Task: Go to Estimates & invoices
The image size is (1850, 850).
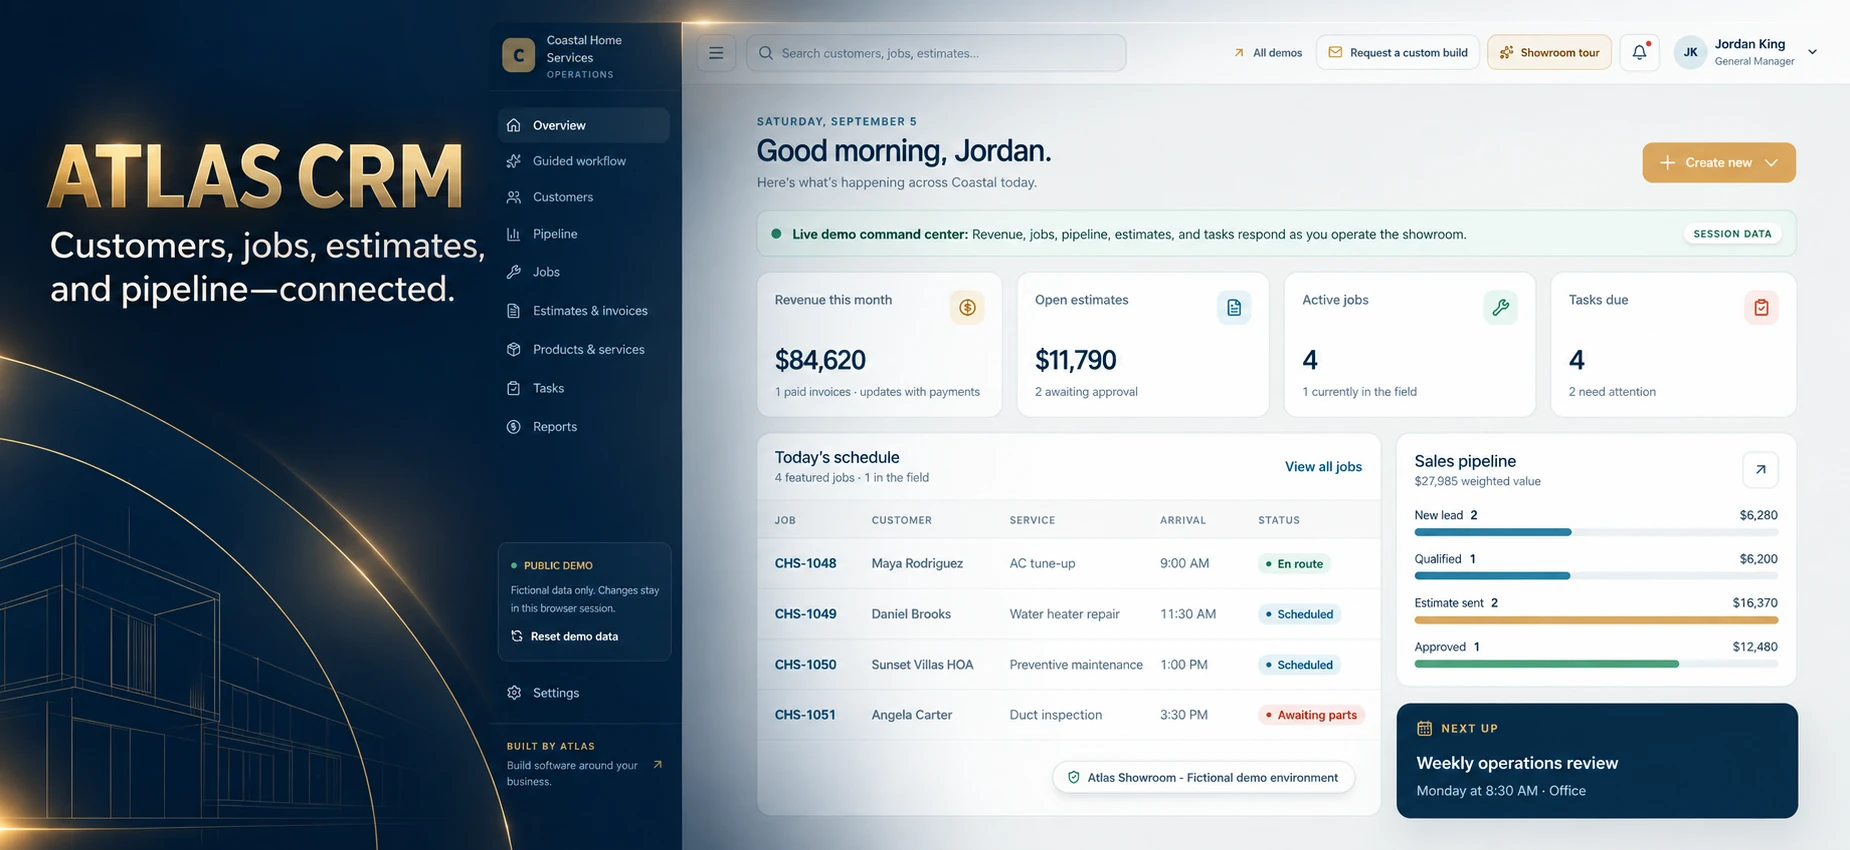Action: tap(584, 311)
